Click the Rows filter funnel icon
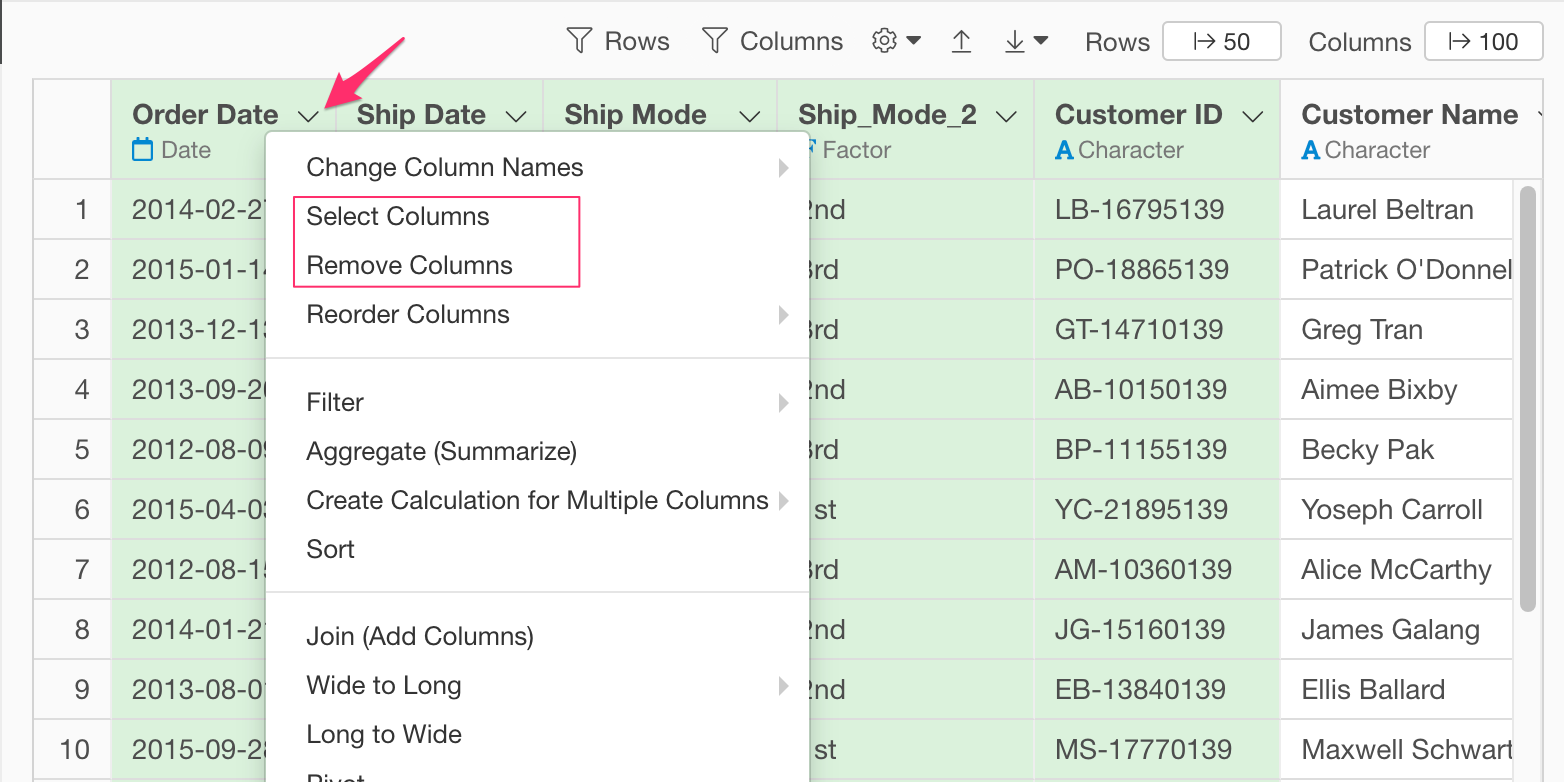1564x782 pixels. coord(579,41)
